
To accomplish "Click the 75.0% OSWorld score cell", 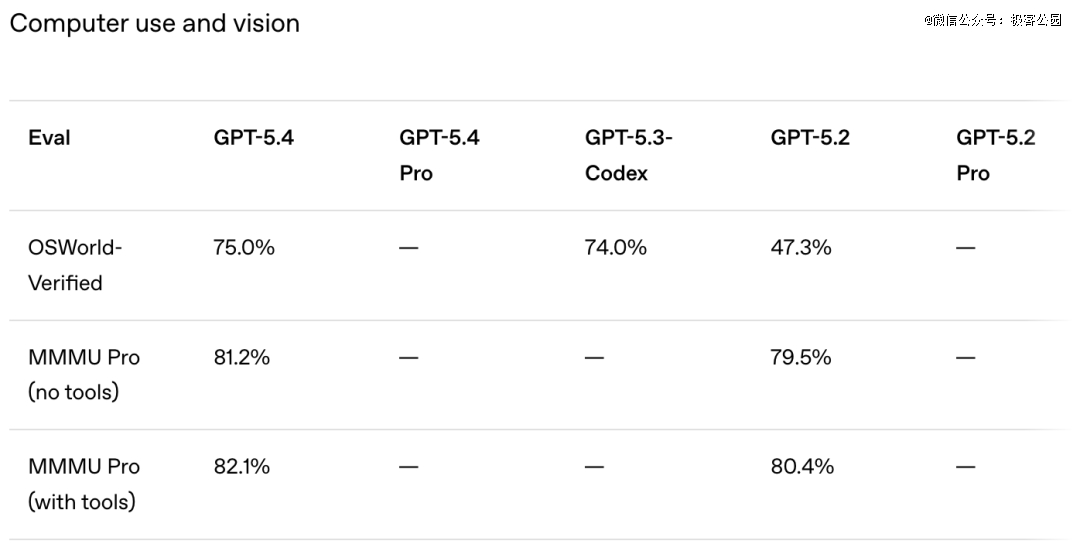I will pyautogui.click(x=243, y=247).
